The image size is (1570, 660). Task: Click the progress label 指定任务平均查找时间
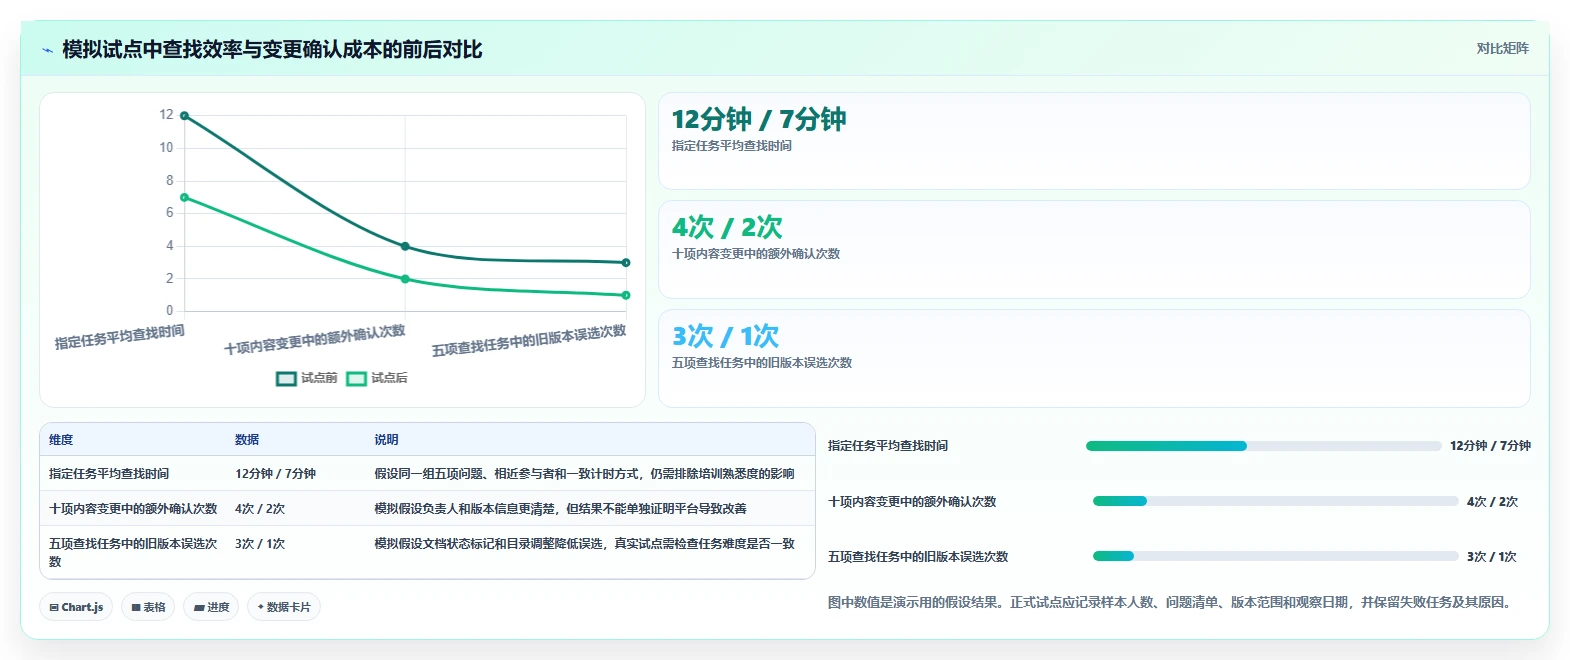tap(888, 446)
